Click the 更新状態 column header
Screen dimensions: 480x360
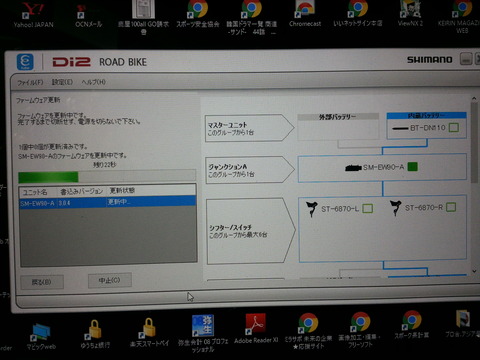122,190
